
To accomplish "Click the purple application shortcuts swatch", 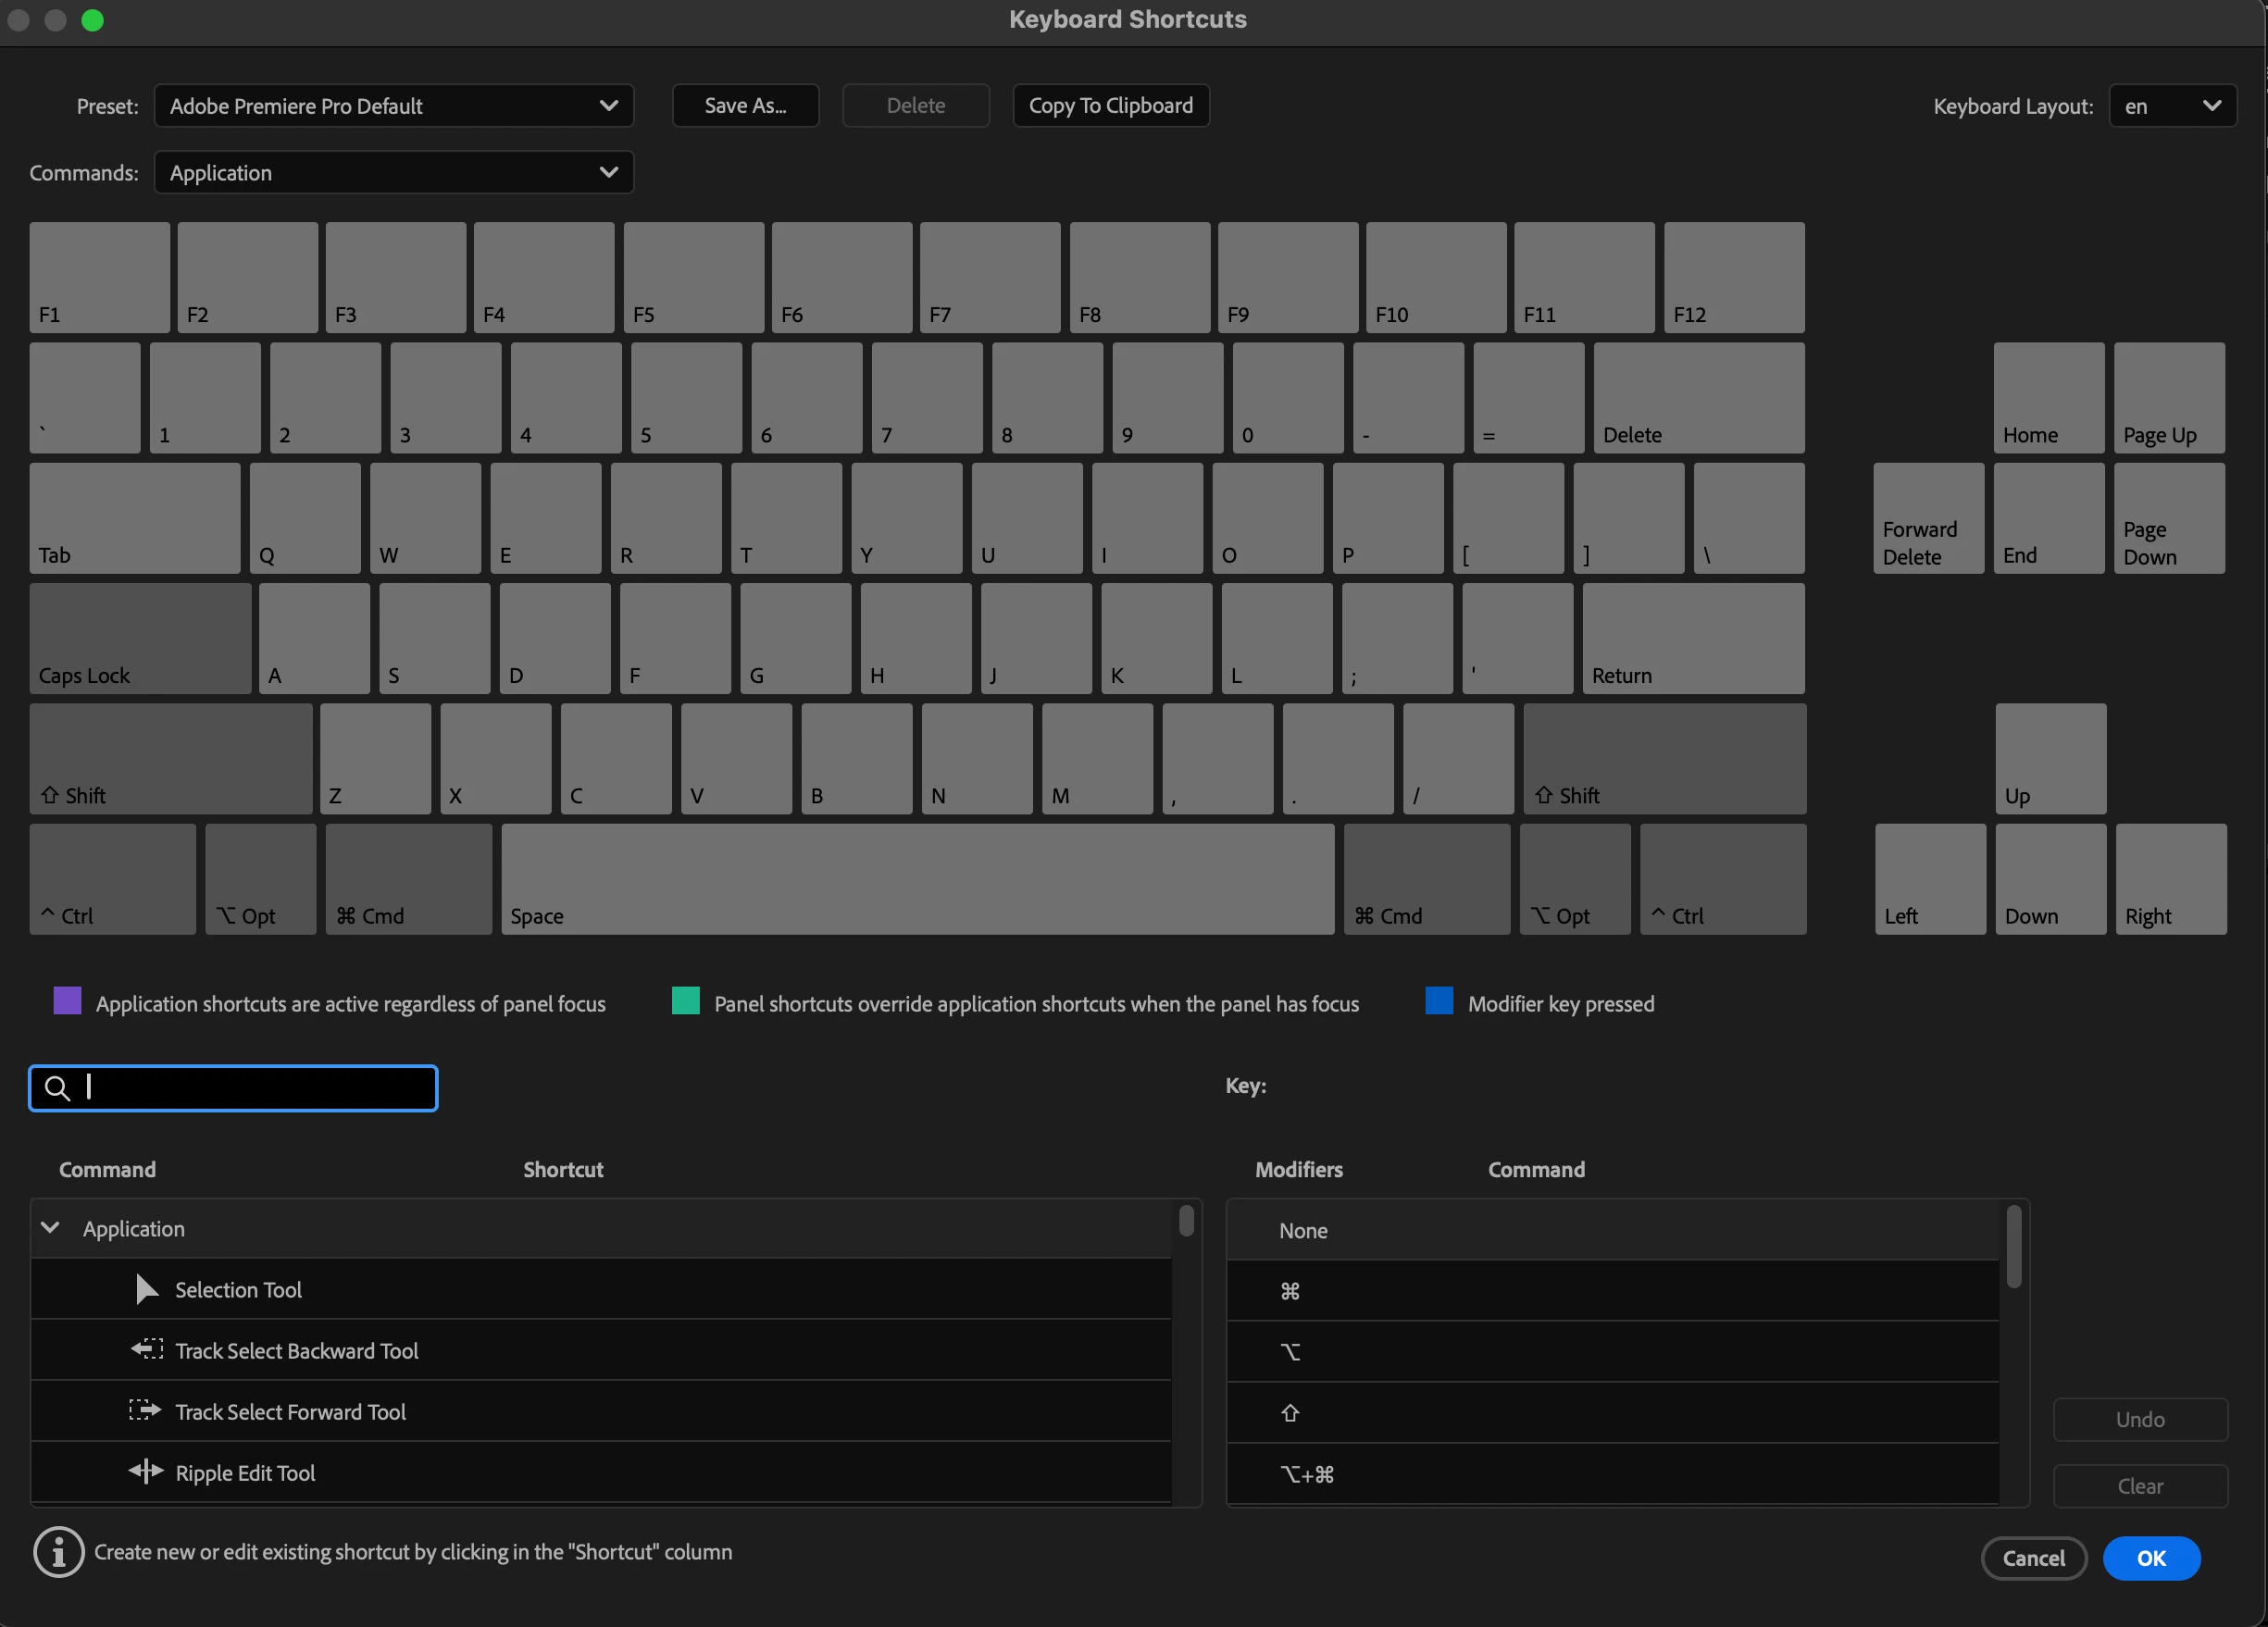I will (x=67, y=1002).
